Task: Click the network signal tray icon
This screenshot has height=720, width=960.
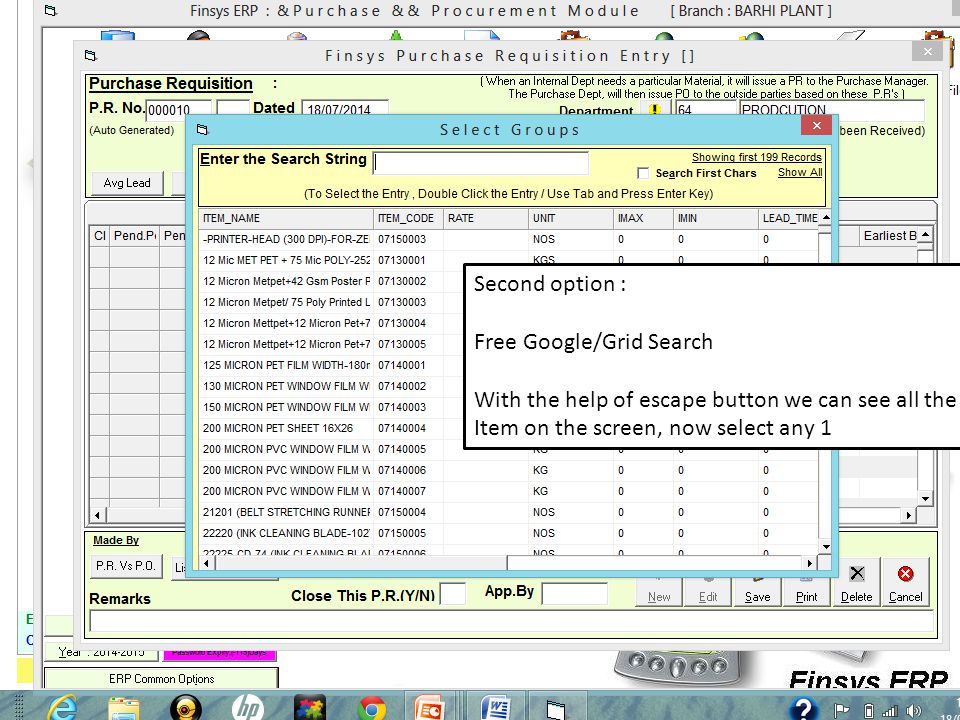Action: pos(890,711)
